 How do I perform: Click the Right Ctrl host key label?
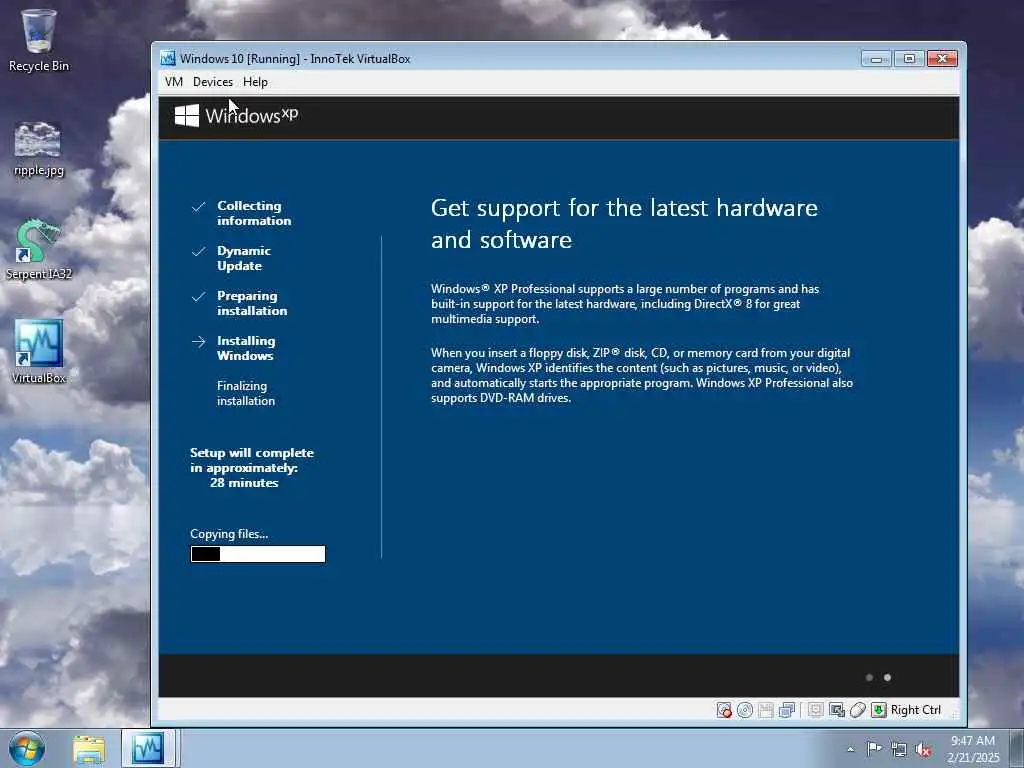pos(916,710)
